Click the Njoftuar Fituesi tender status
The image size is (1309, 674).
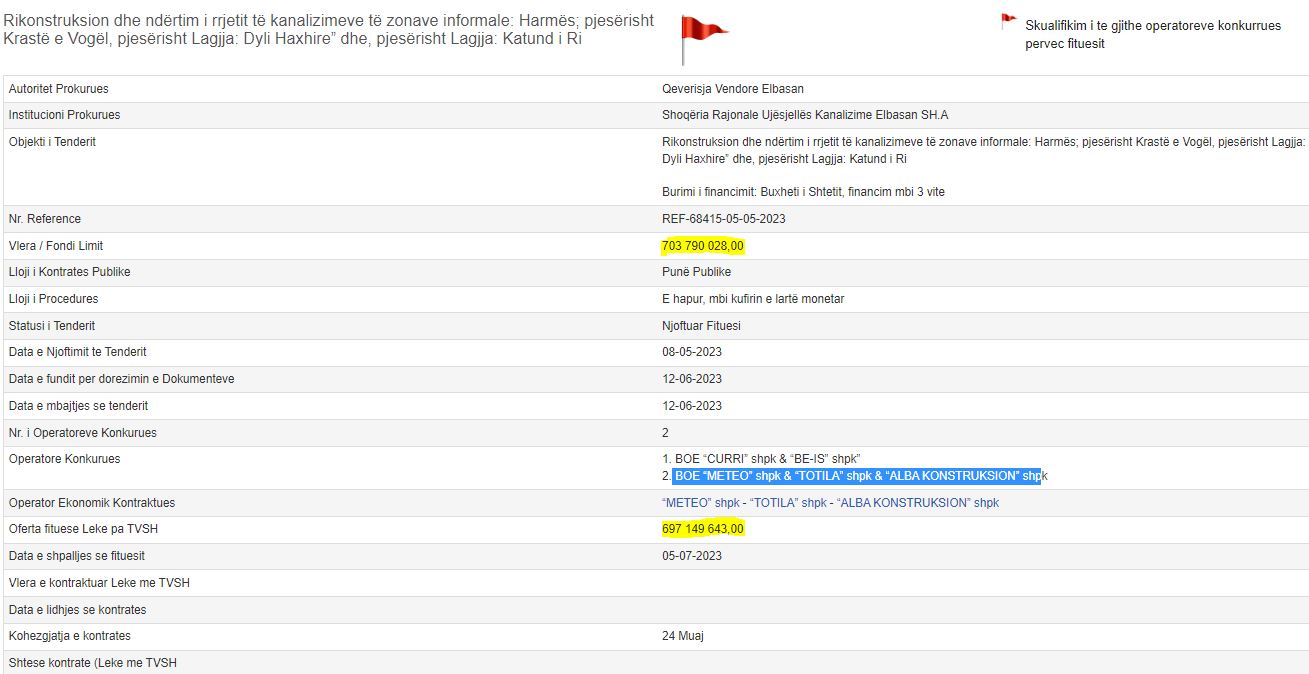(701, 326)
